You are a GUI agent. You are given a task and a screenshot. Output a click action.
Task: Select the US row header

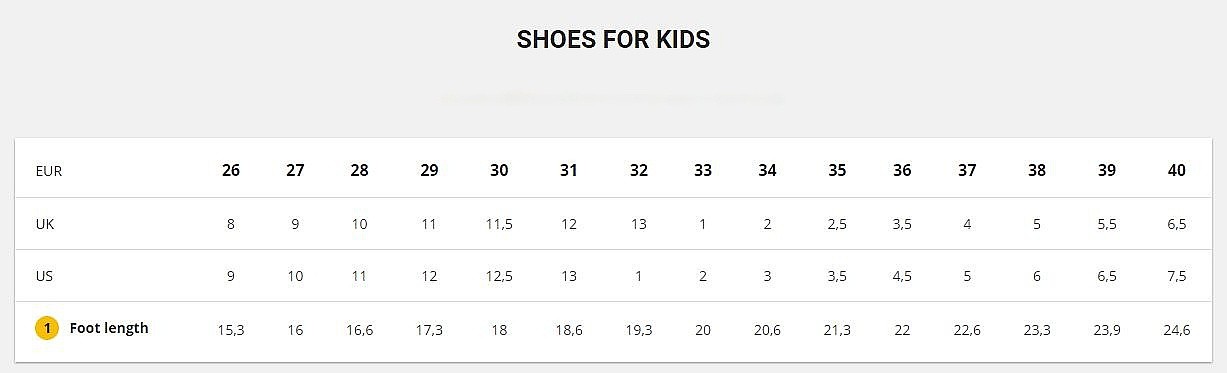(x=44, y=276)
